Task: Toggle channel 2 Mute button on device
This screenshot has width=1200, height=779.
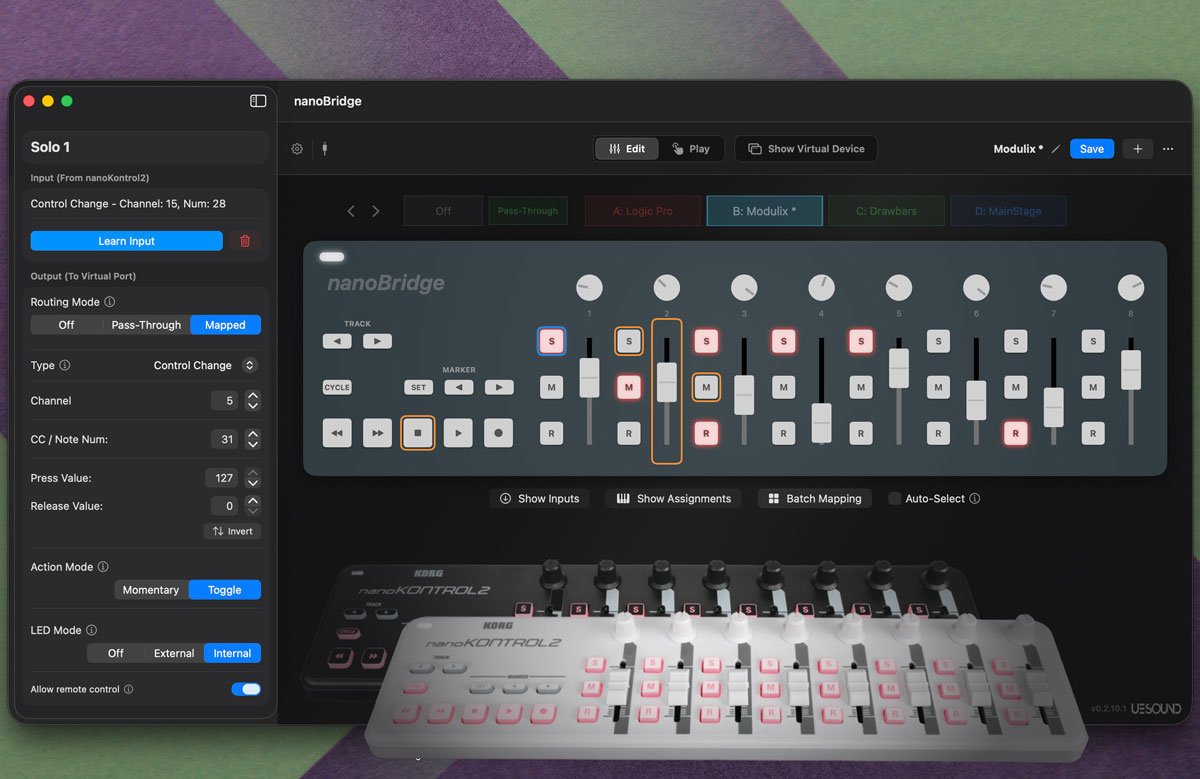Action: tap(629, 386)
